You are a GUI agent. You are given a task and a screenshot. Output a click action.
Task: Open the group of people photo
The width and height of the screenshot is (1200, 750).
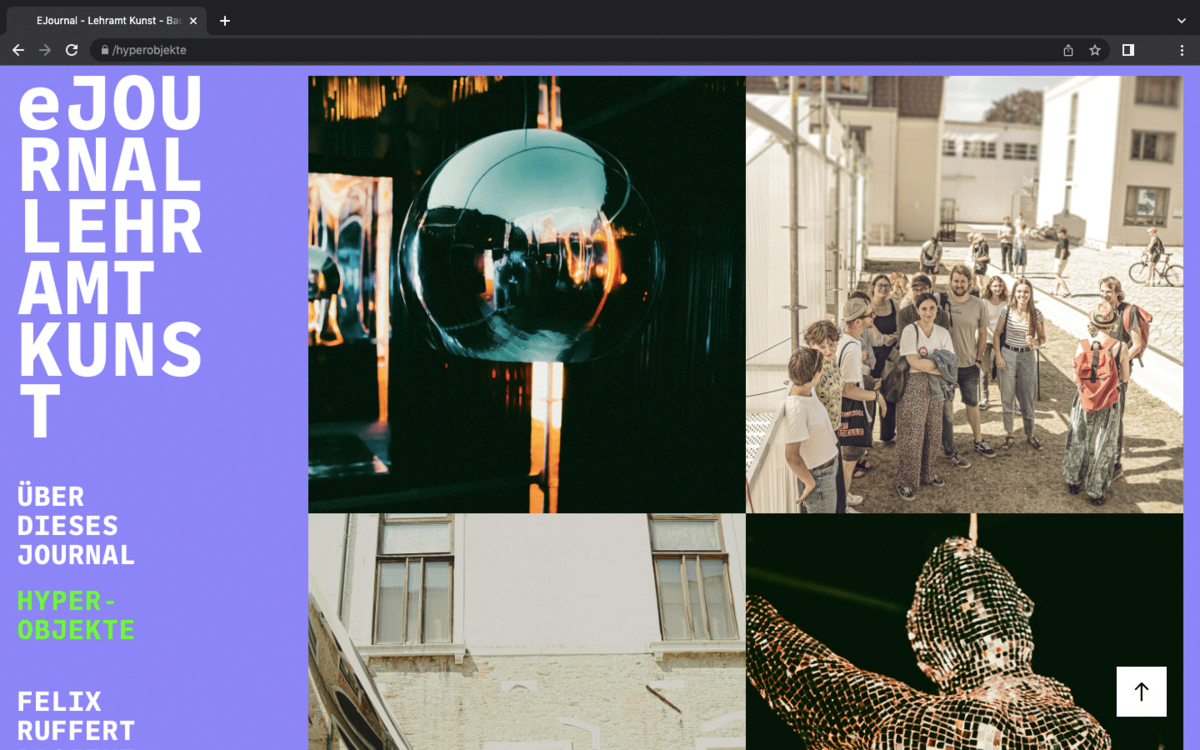pyautogui.click(x=964, y=294)
